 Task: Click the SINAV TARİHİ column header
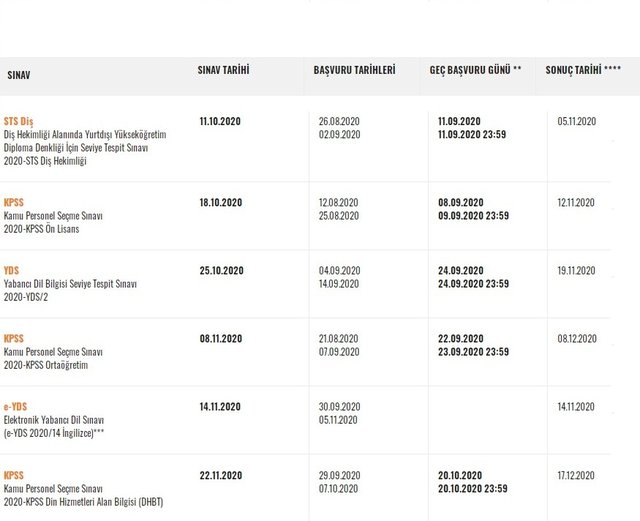(x=224, y=70)
